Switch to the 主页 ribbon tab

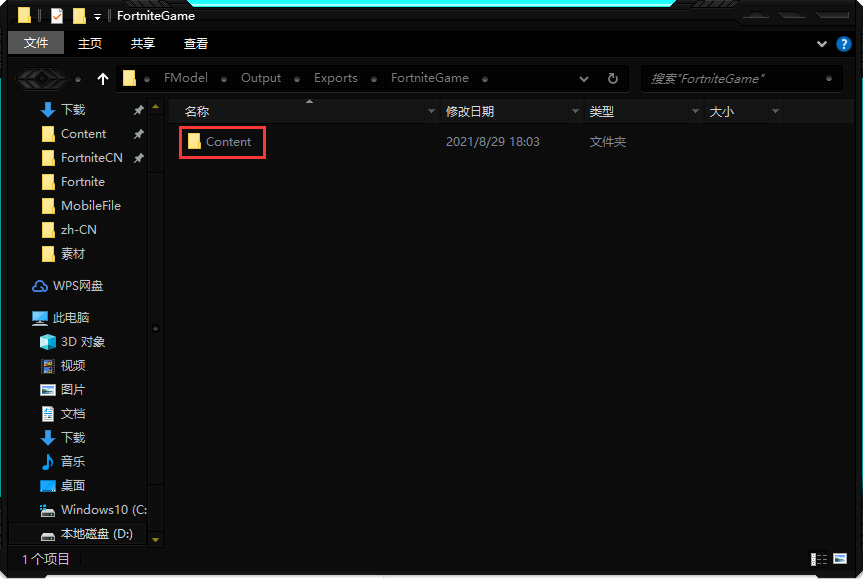[x=90, y=43]
